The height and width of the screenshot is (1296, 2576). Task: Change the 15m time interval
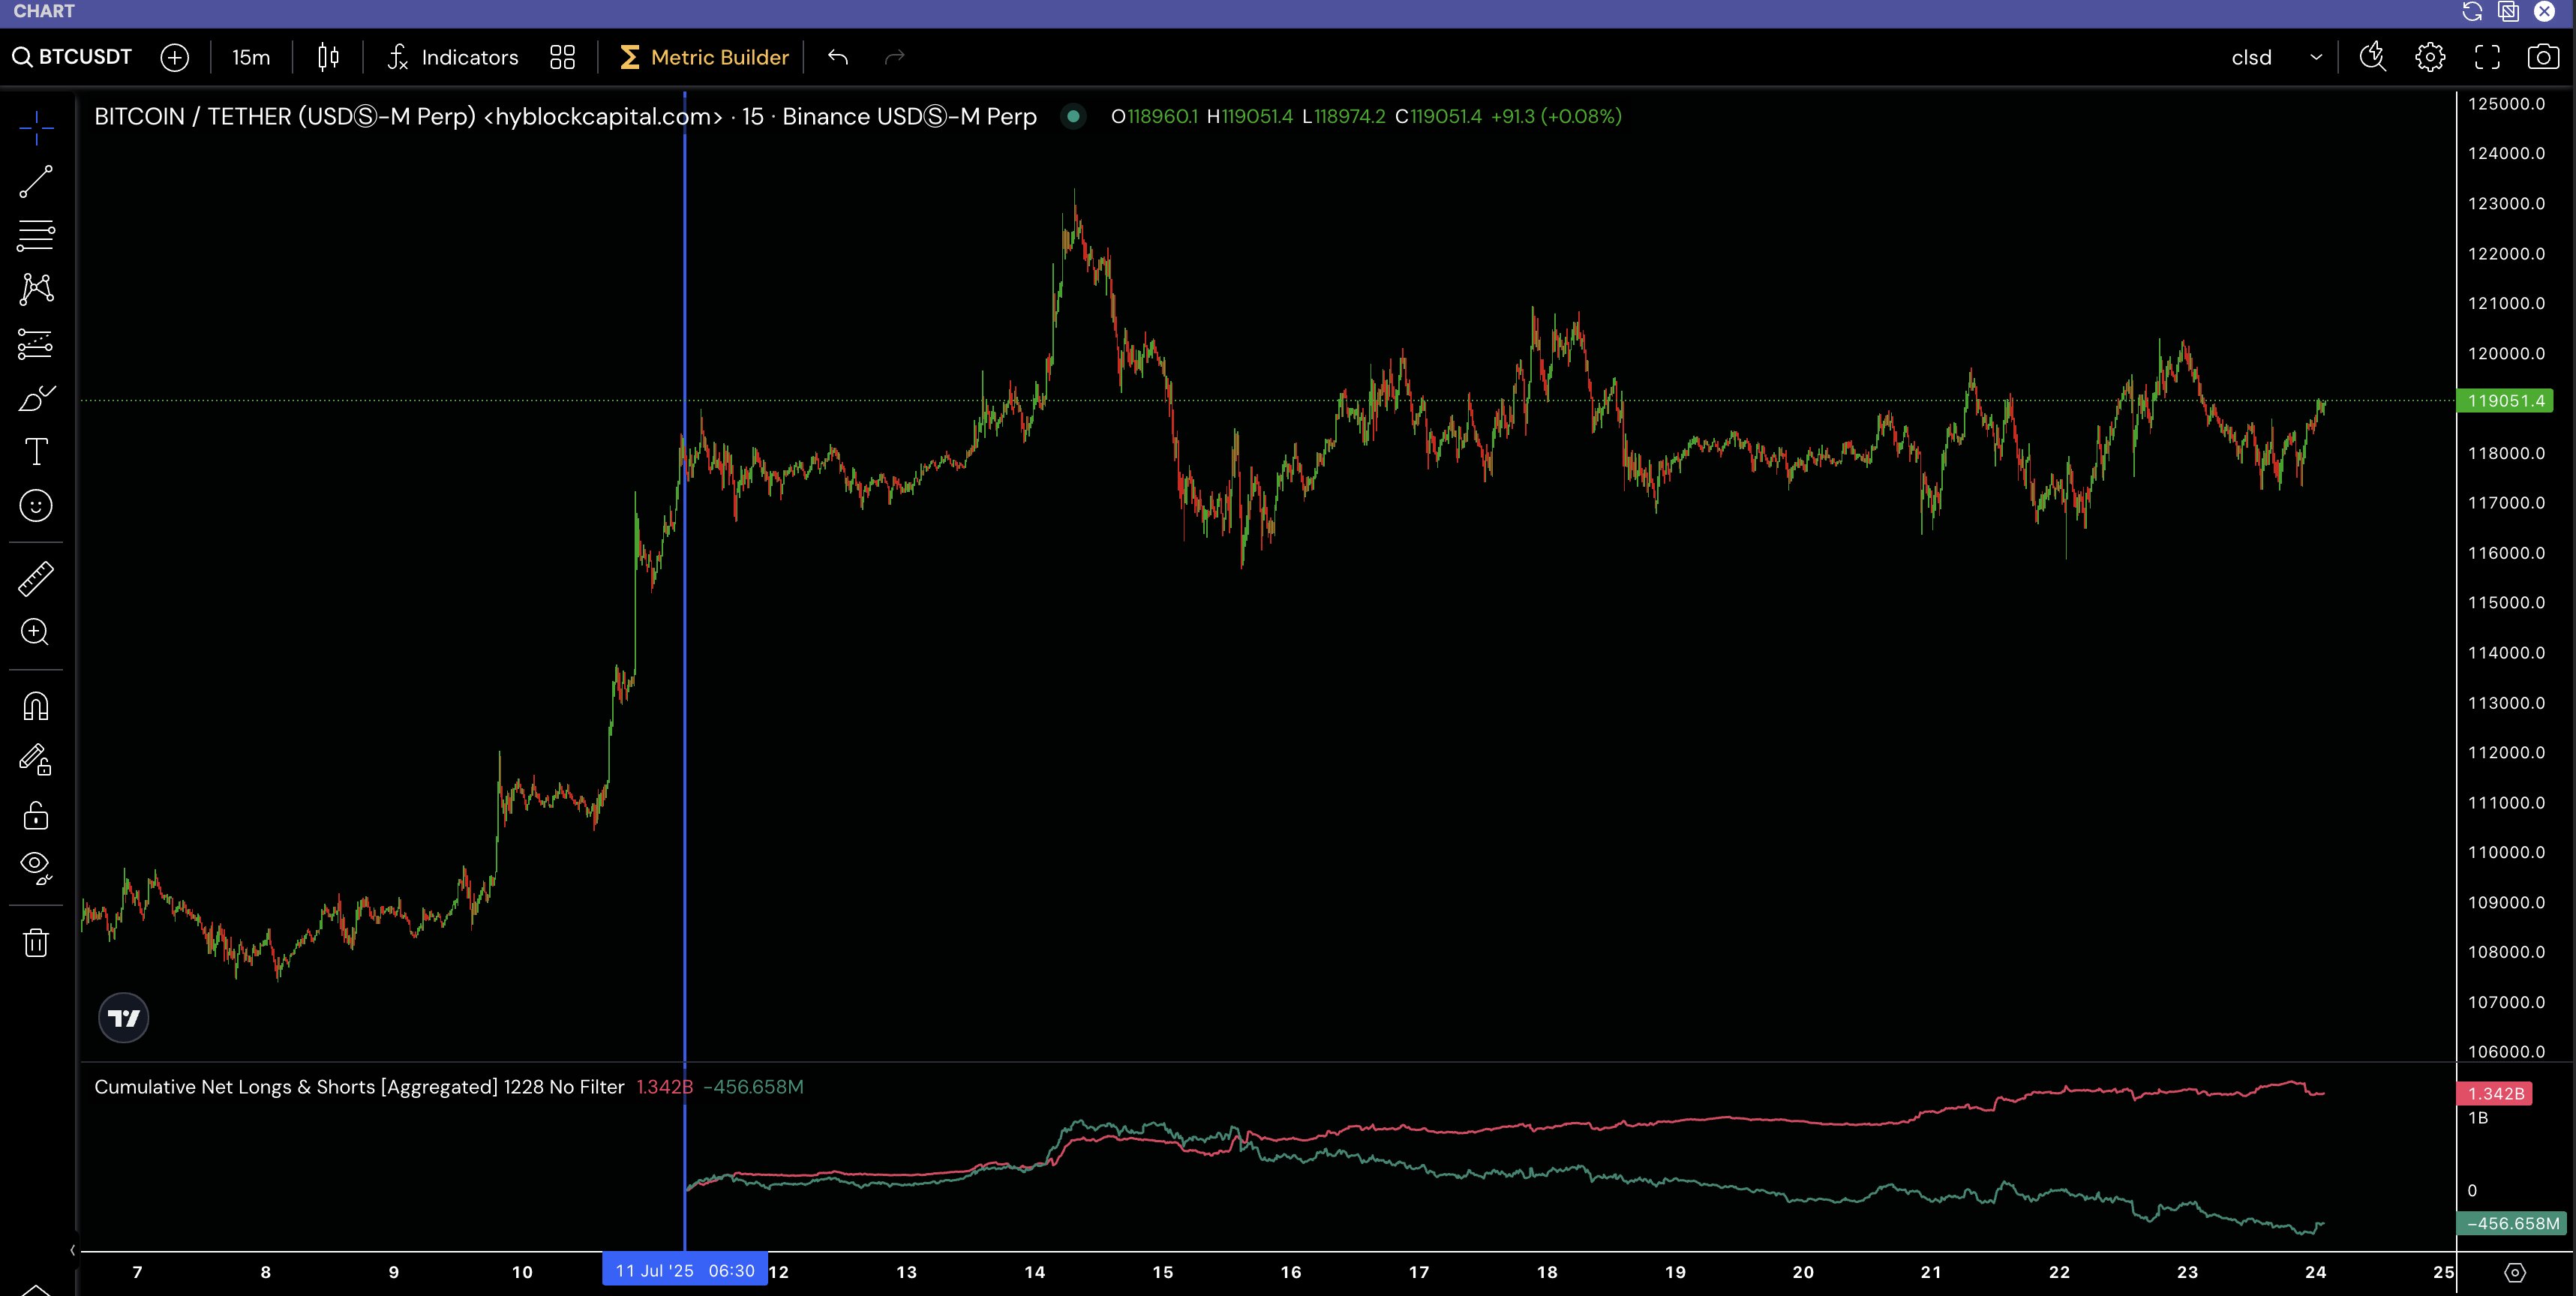tap(251, 57)
